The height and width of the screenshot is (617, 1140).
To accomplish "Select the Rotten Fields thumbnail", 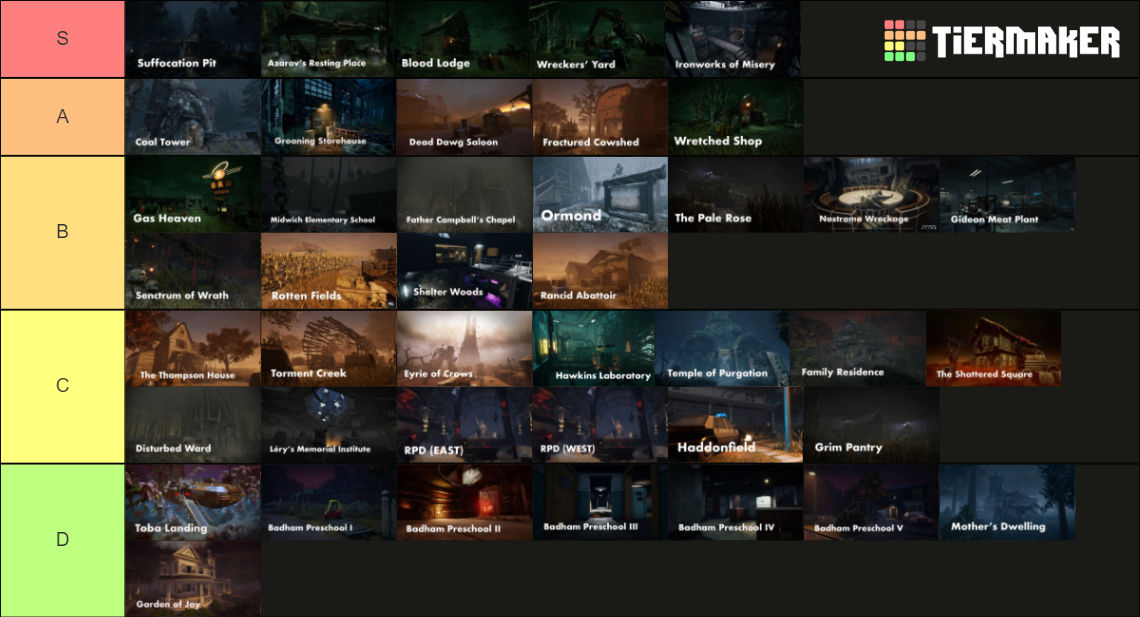I will 328,271.
